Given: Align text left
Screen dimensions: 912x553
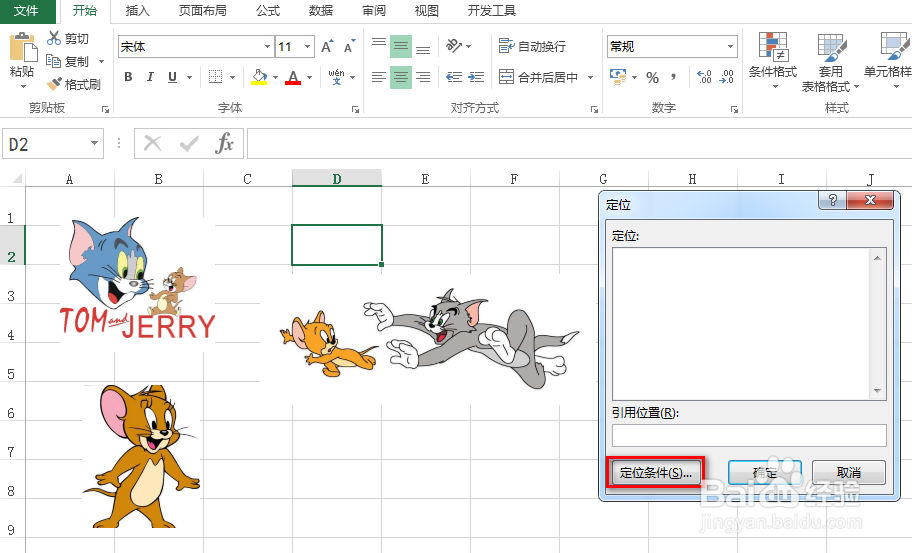Looking at the screenshot, I should [x=379, y=77].
